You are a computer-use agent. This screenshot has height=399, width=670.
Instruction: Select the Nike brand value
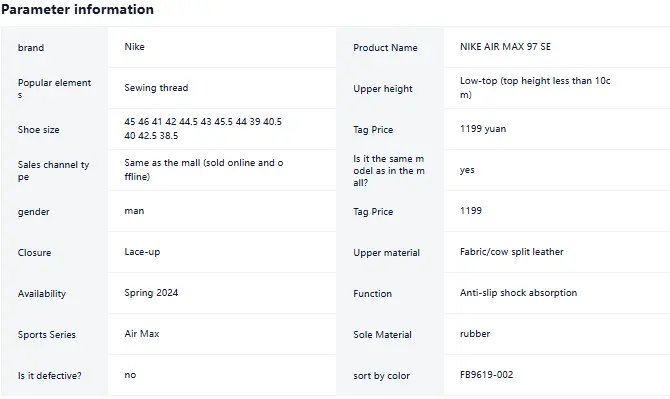(135, 47)
